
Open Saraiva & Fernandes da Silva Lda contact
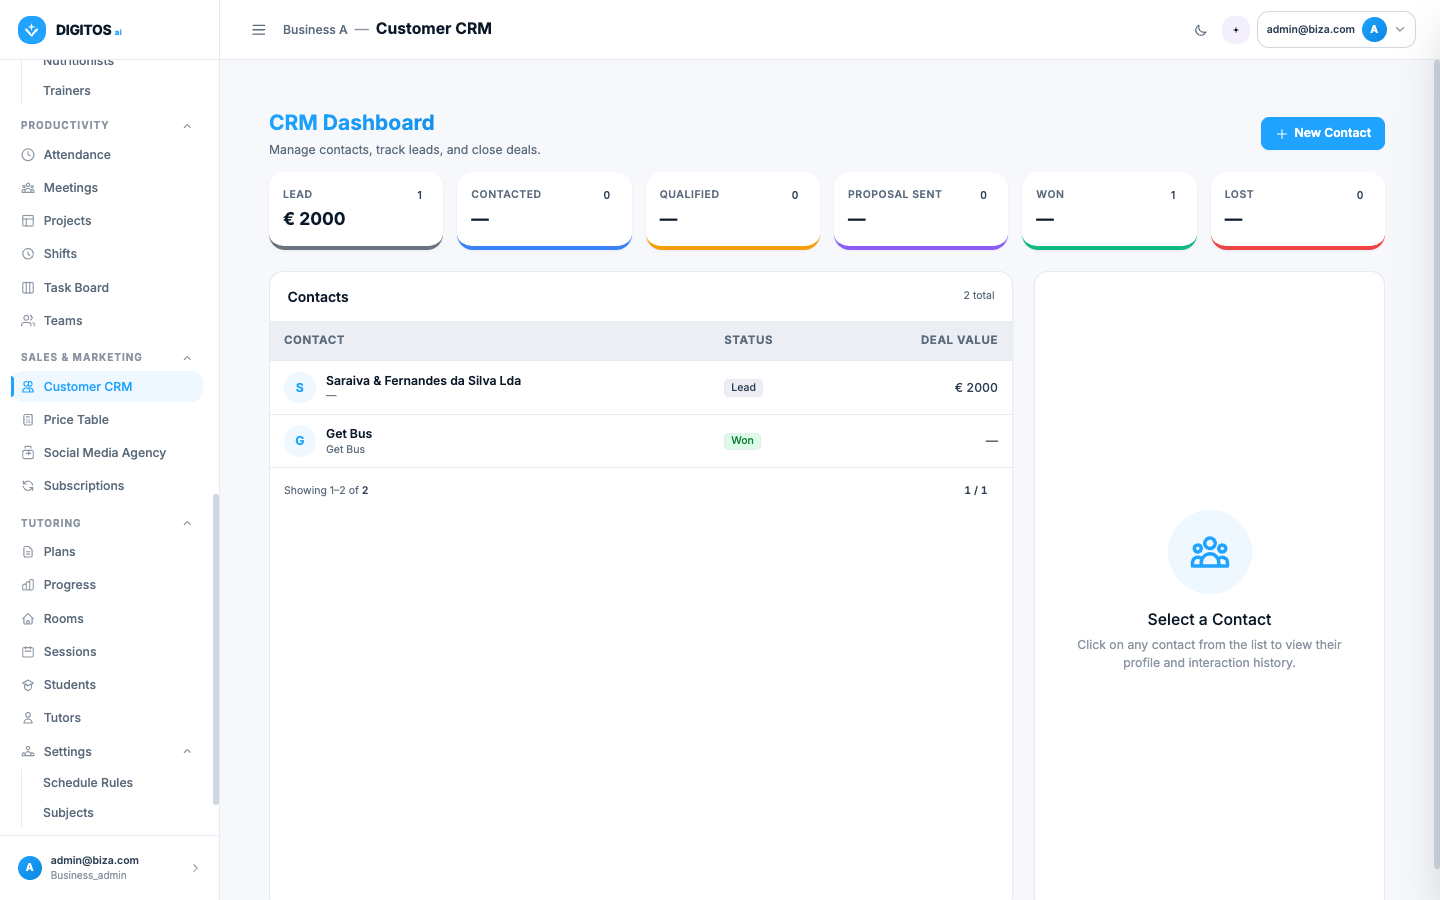tap(641, 388)
